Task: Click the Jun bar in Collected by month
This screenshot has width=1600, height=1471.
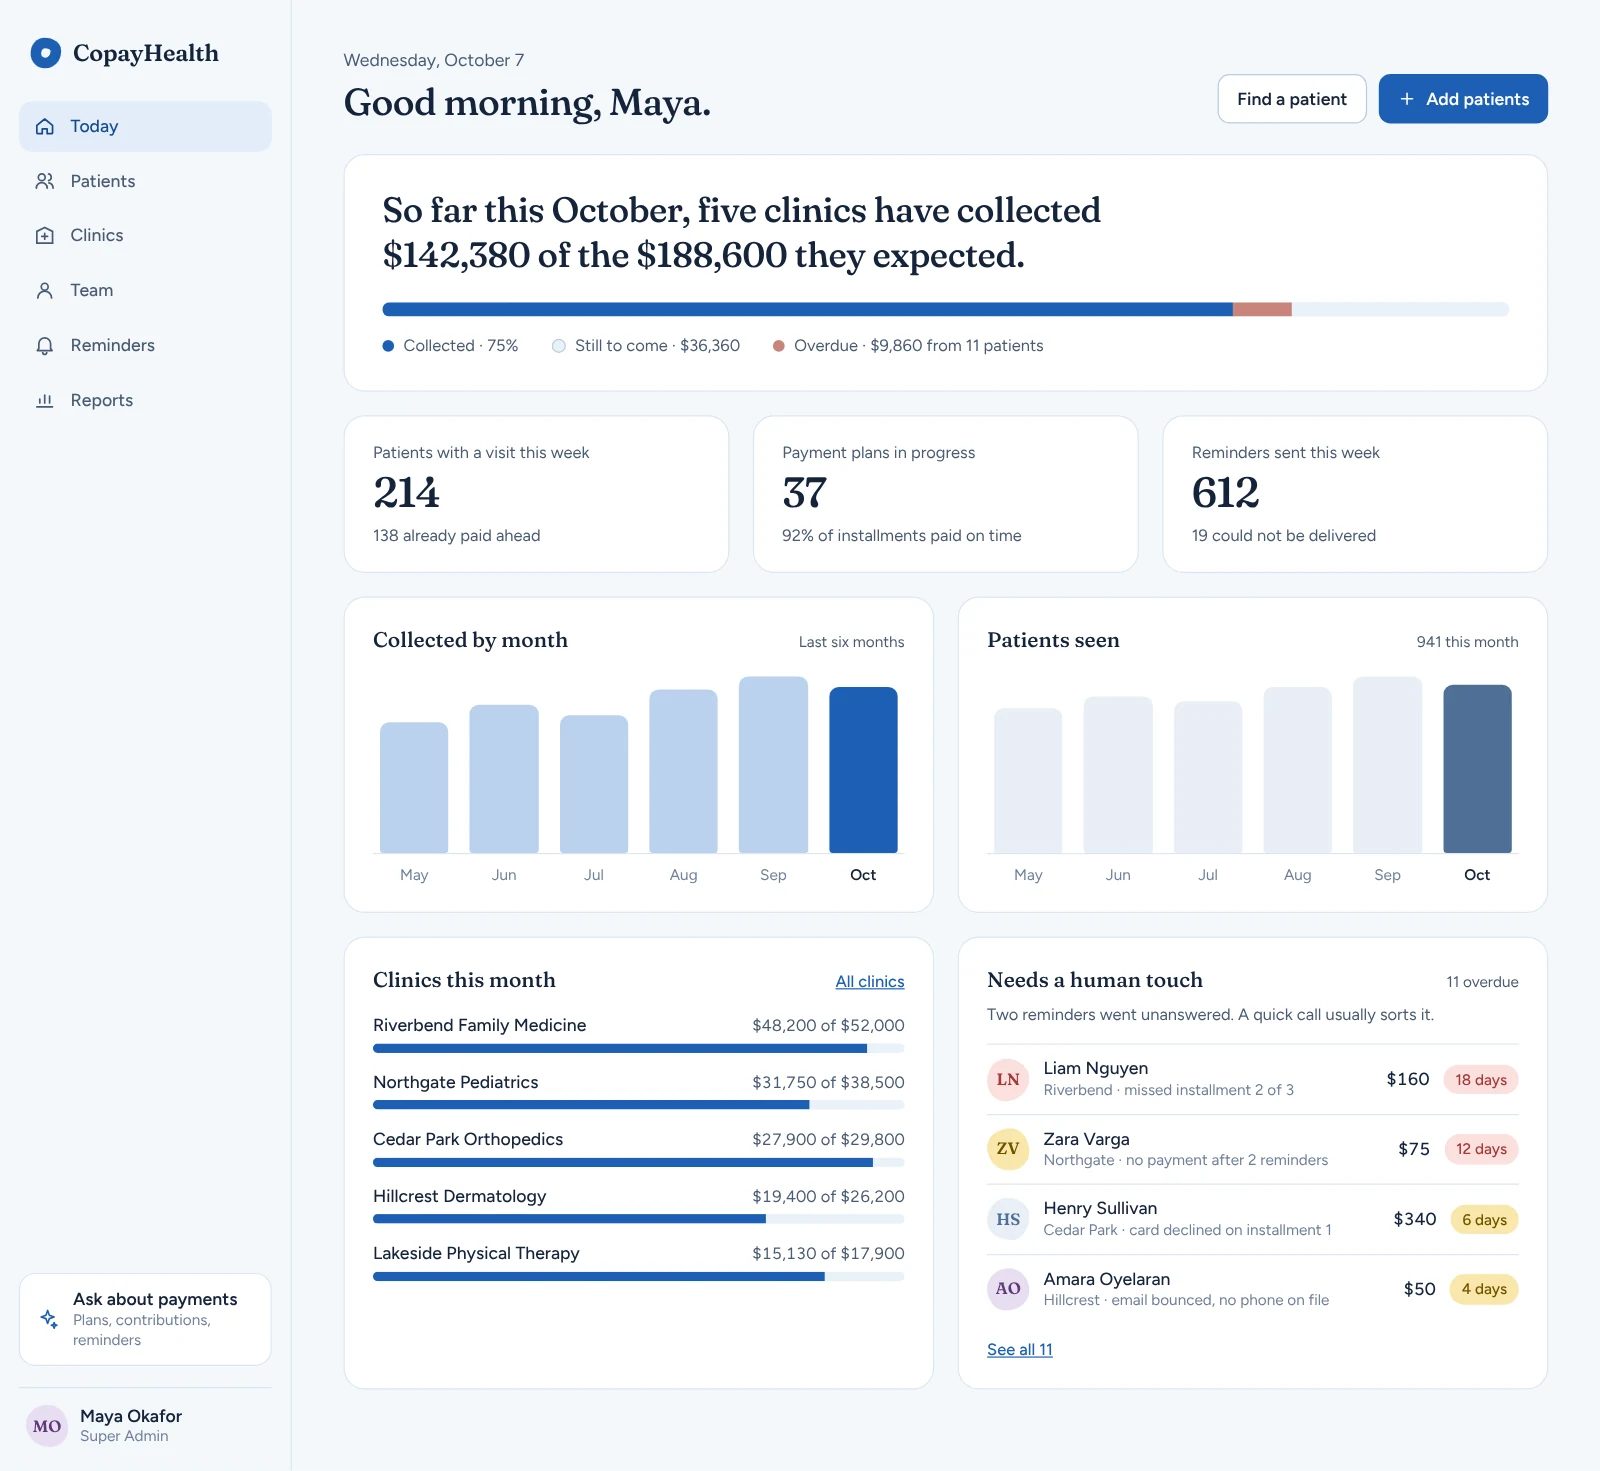Action: tap(504, 779)
